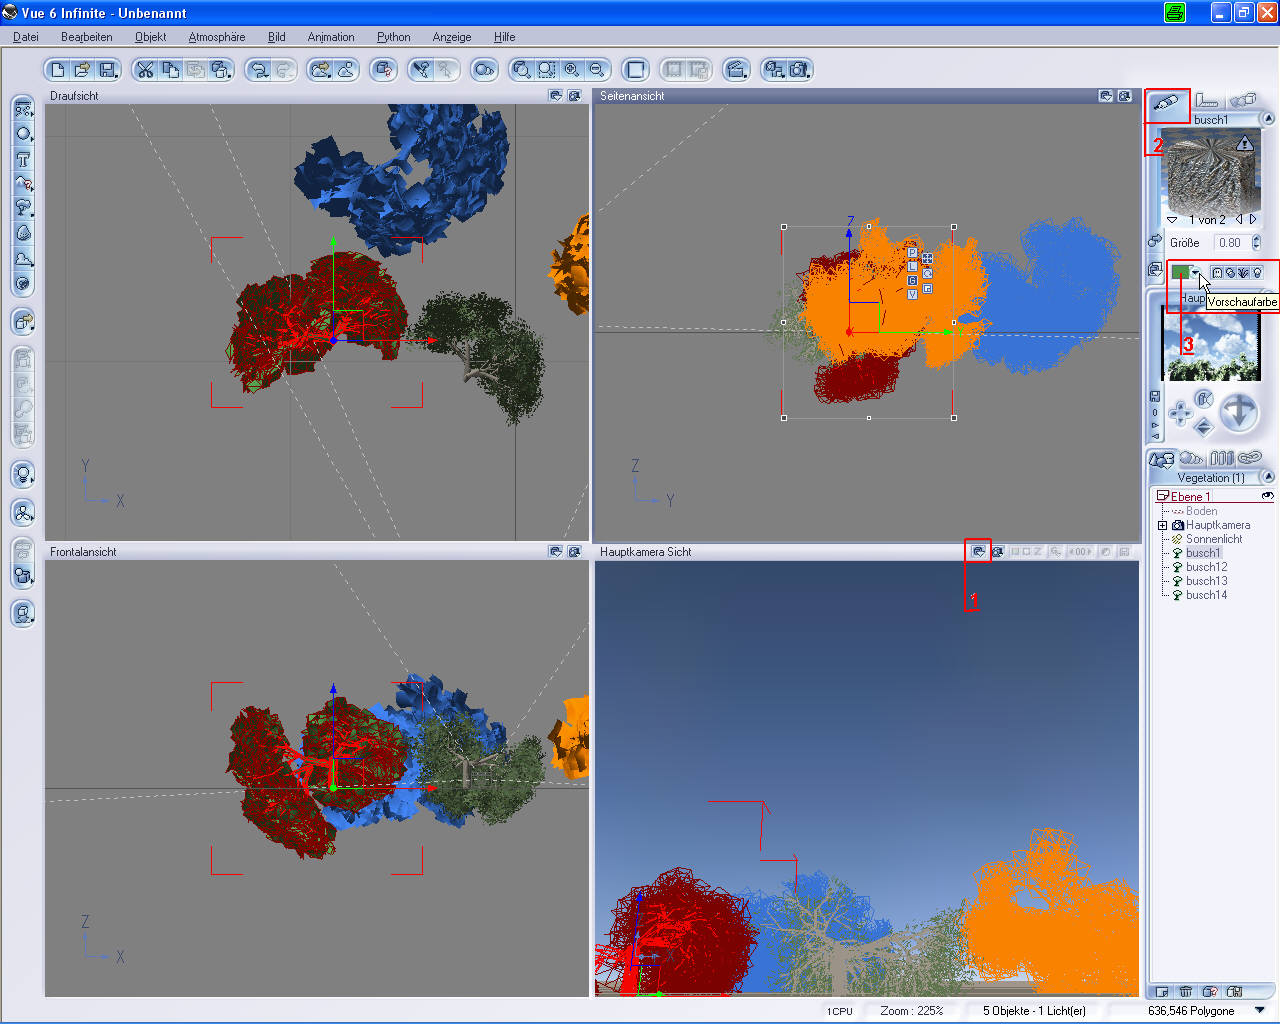The height and width of the screenshot is (1024, 1280).
Task: Click the zoom-out magnifier toolbar icon
Action: [x=597, y=70]
